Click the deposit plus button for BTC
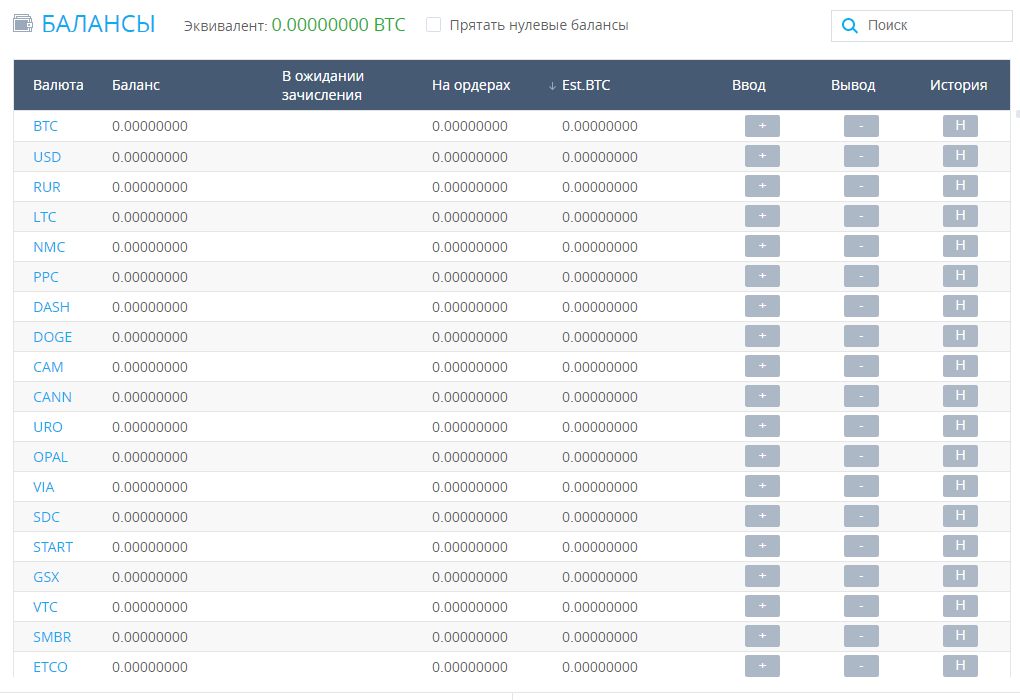The image size is (1020, 700). point(762,126)
